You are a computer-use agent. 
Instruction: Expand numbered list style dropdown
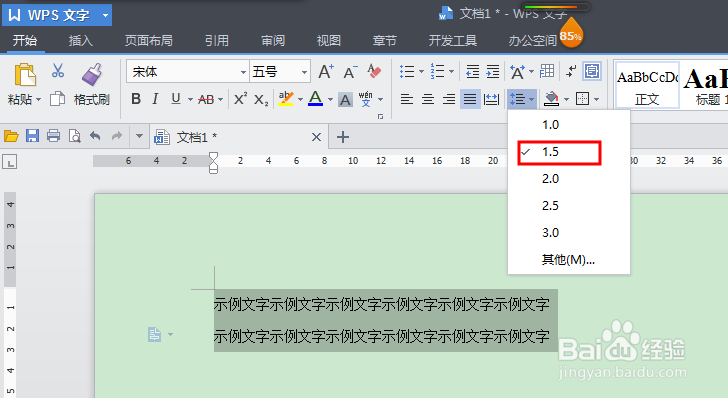coord(451,72)
